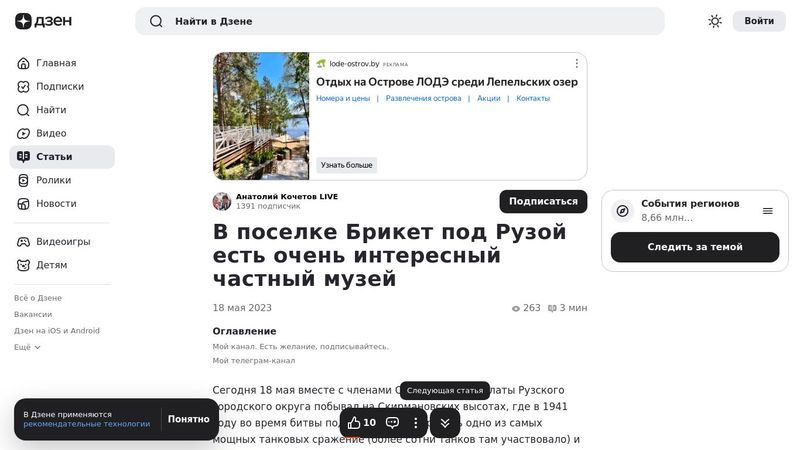Click the Войти login button

[x=759, y=21]
